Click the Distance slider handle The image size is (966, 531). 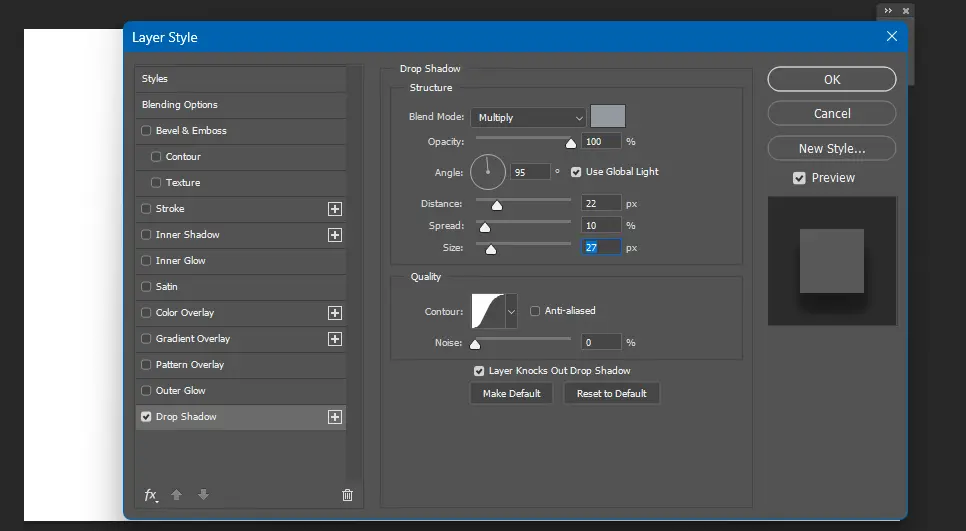(497, 206)
